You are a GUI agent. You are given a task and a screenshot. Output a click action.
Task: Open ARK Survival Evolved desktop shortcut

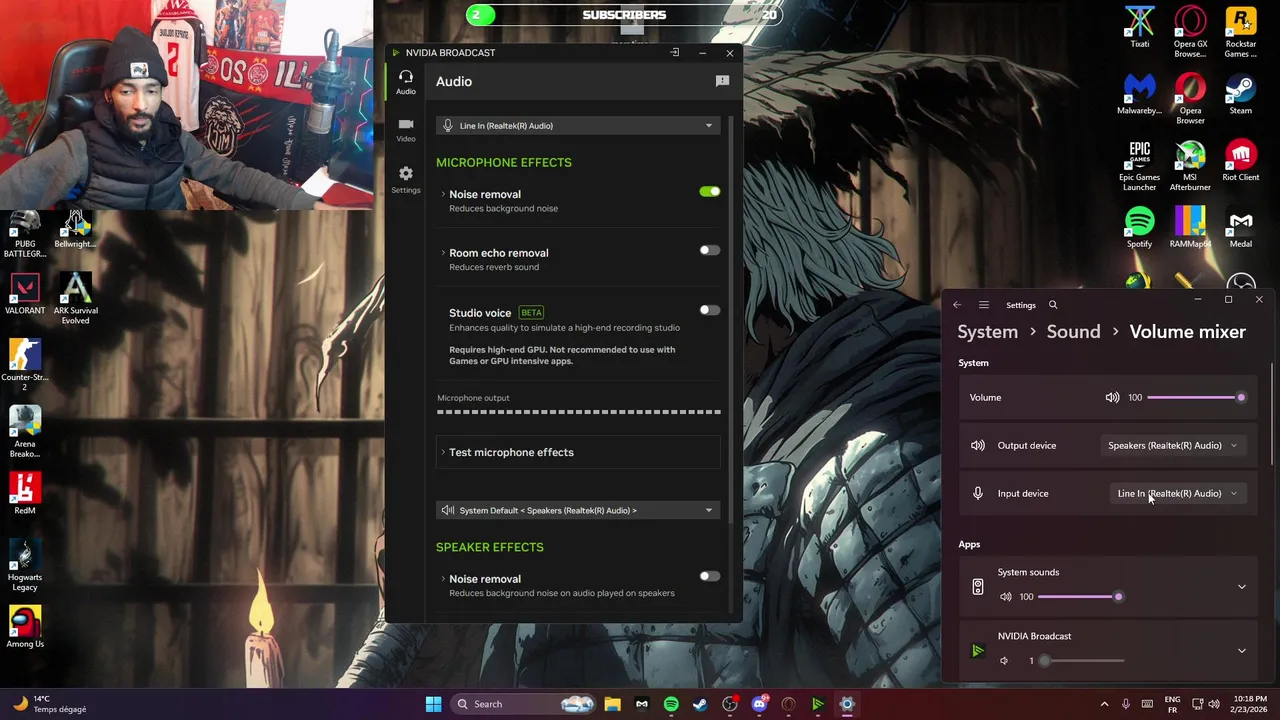click(x=75, y=299)
